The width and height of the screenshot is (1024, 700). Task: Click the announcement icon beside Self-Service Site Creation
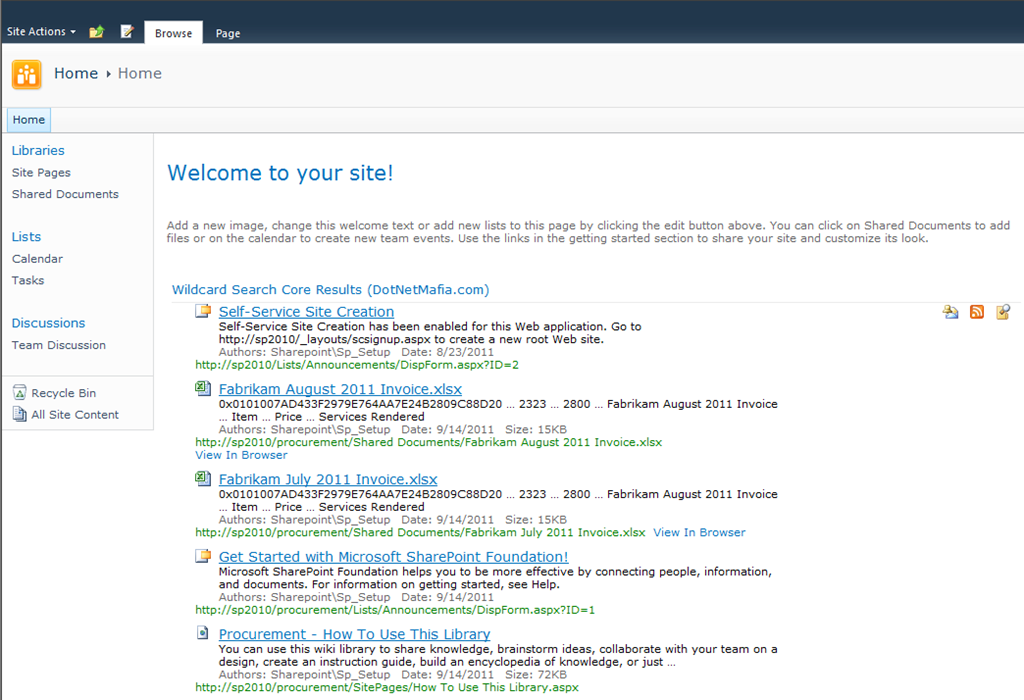(x=203, y=311)
